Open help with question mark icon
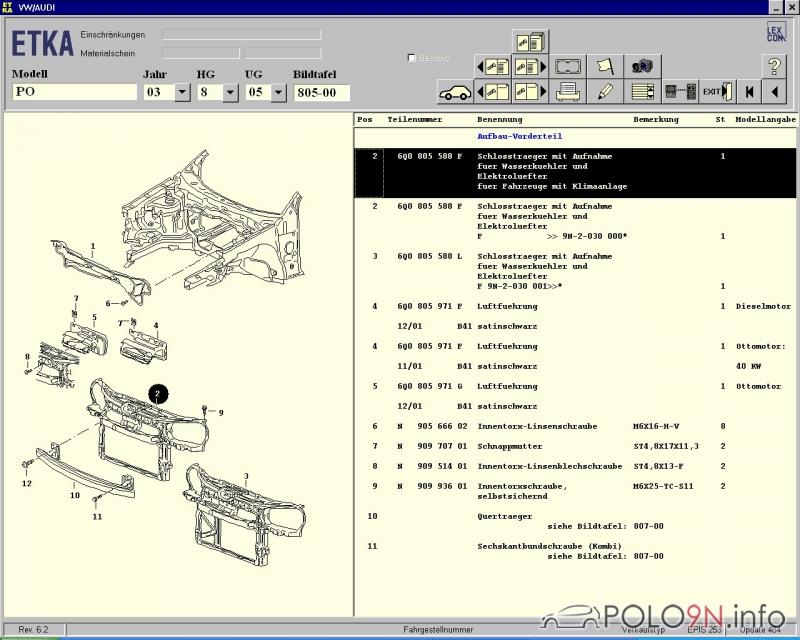 point(774,66)
